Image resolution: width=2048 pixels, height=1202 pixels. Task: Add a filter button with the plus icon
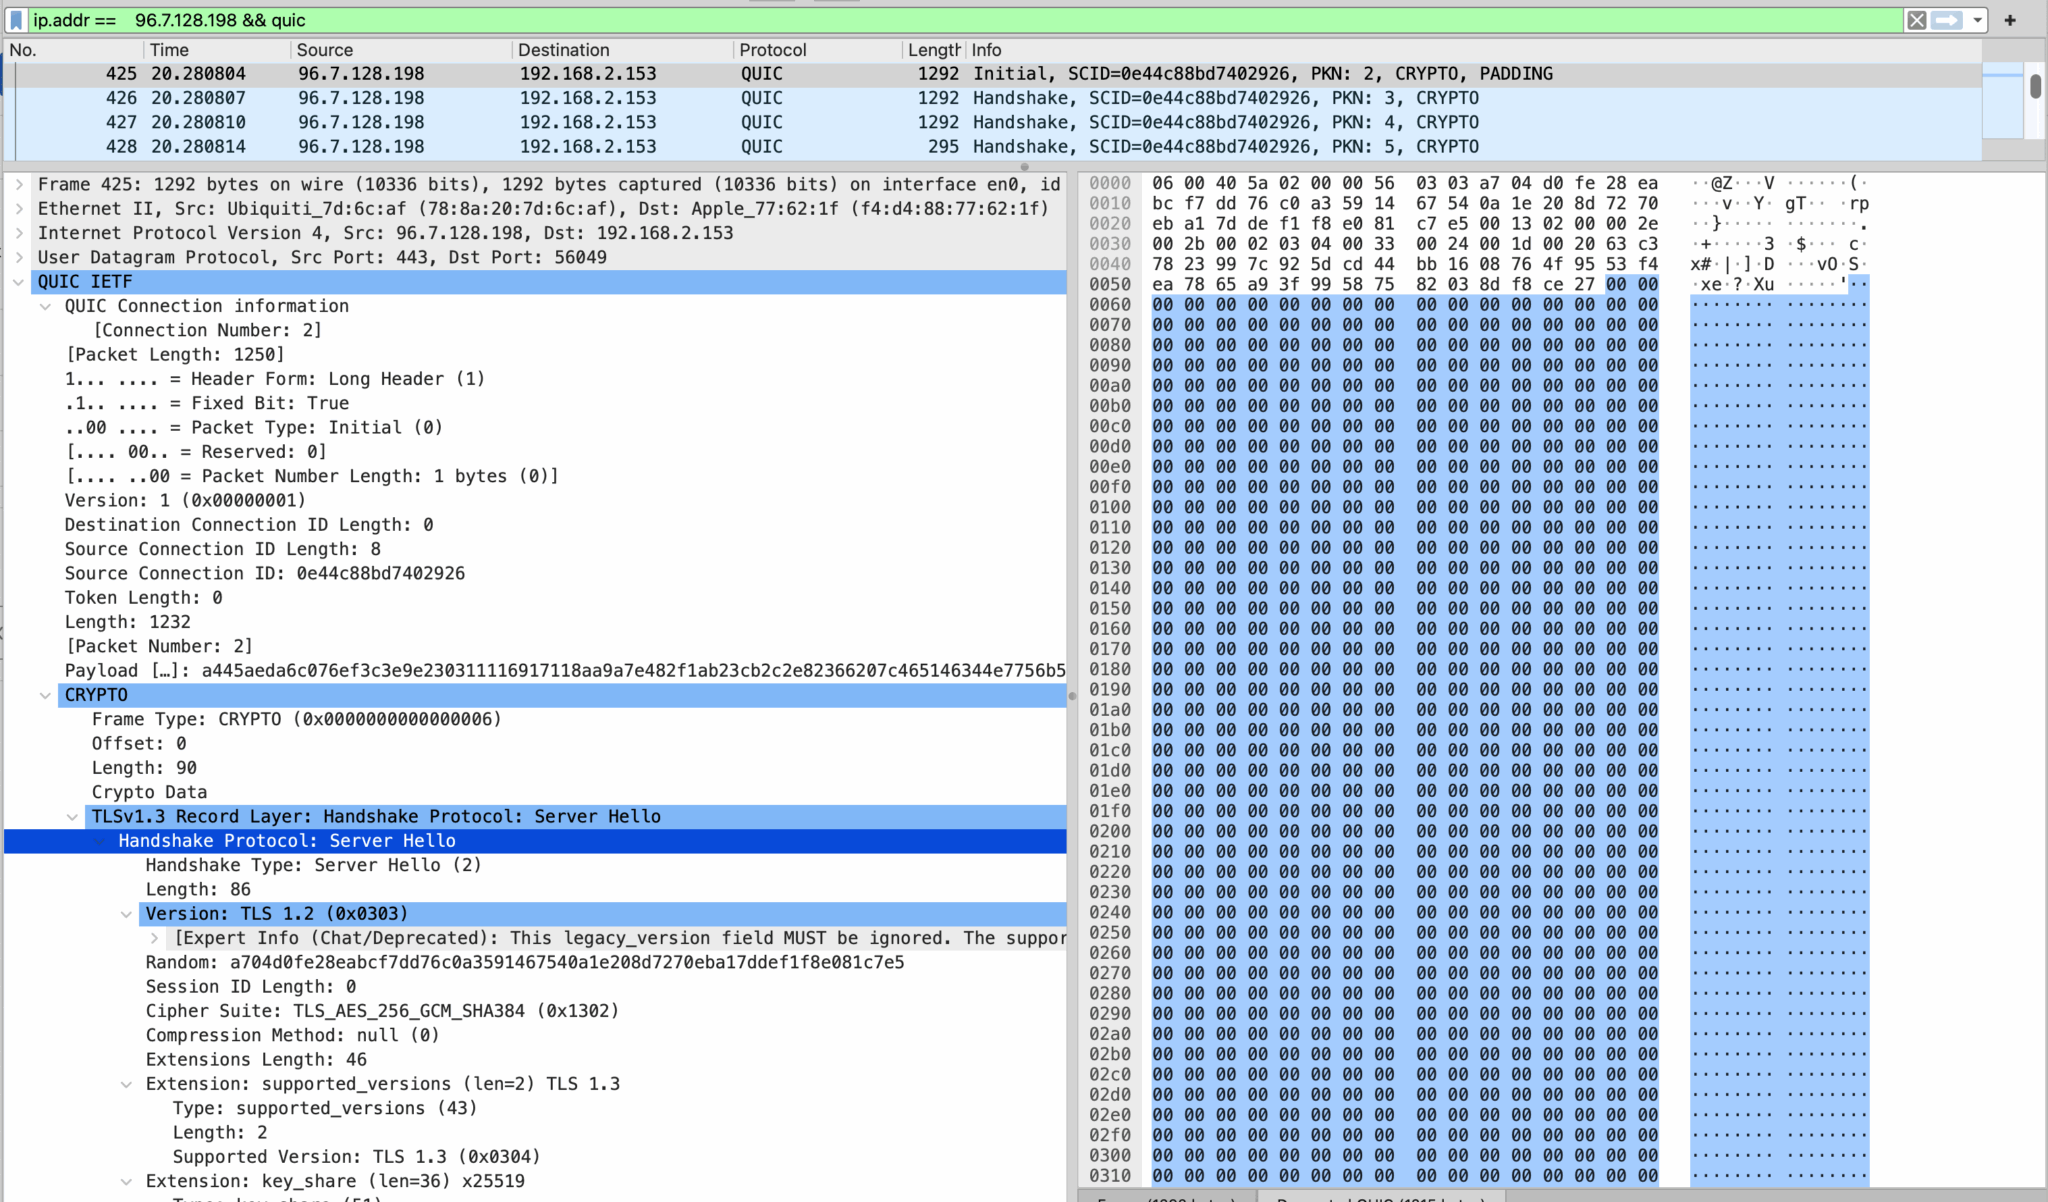tap(2010, 20)
